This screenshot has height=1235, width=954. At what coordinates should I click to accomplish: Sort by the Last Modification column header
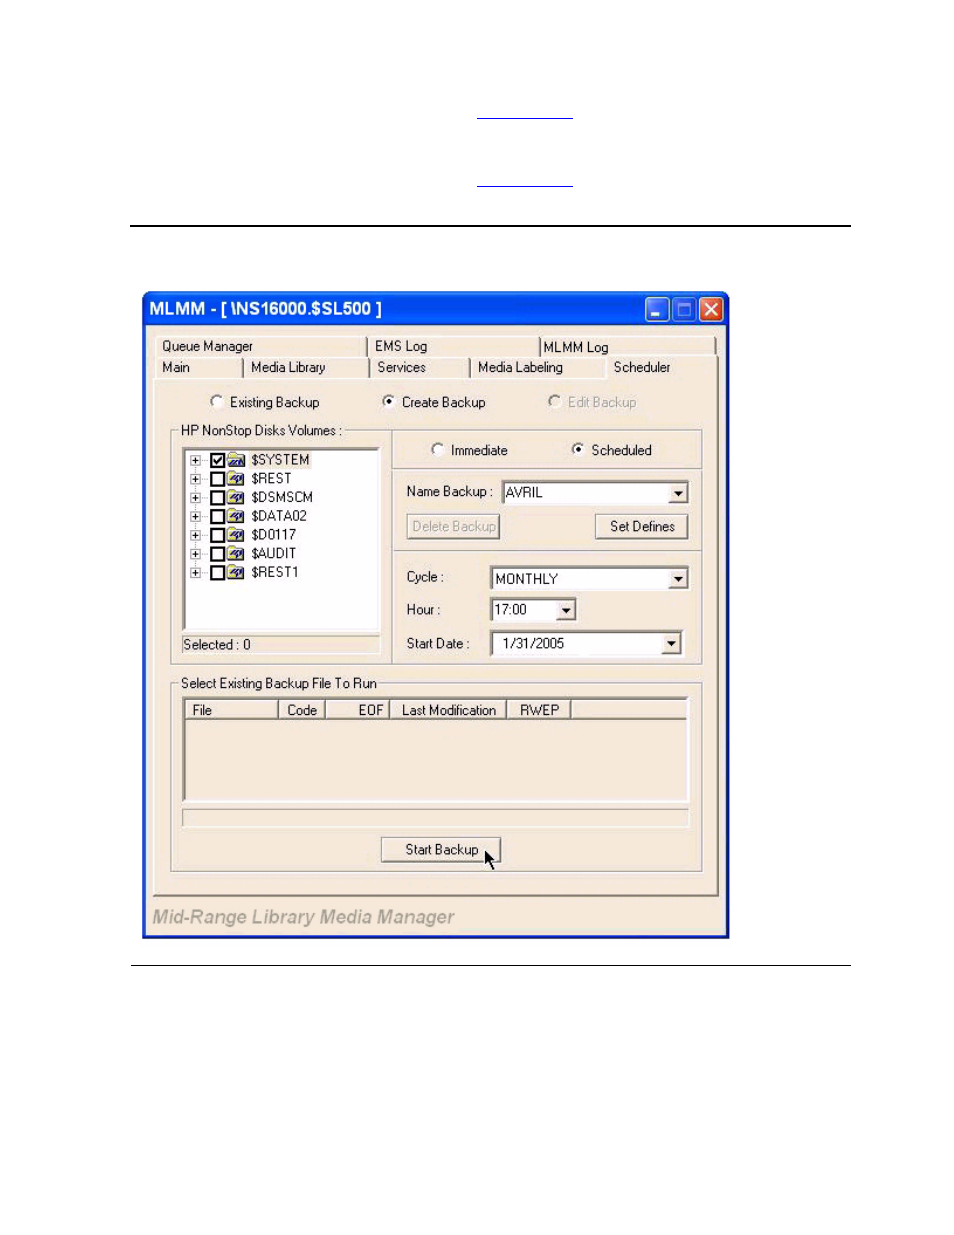[x=449, y=710]
